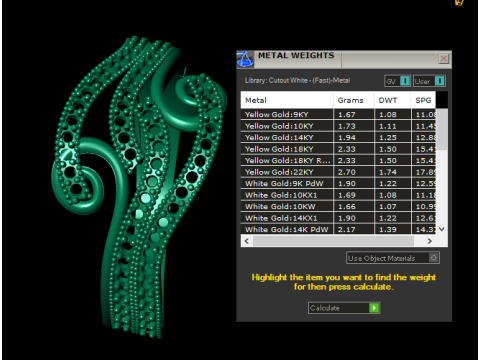The height and width of the screenshot is (360, 480).
Task: Click the 1.74 DWT value
Action: pyautogui.click(x=388, y=172)
